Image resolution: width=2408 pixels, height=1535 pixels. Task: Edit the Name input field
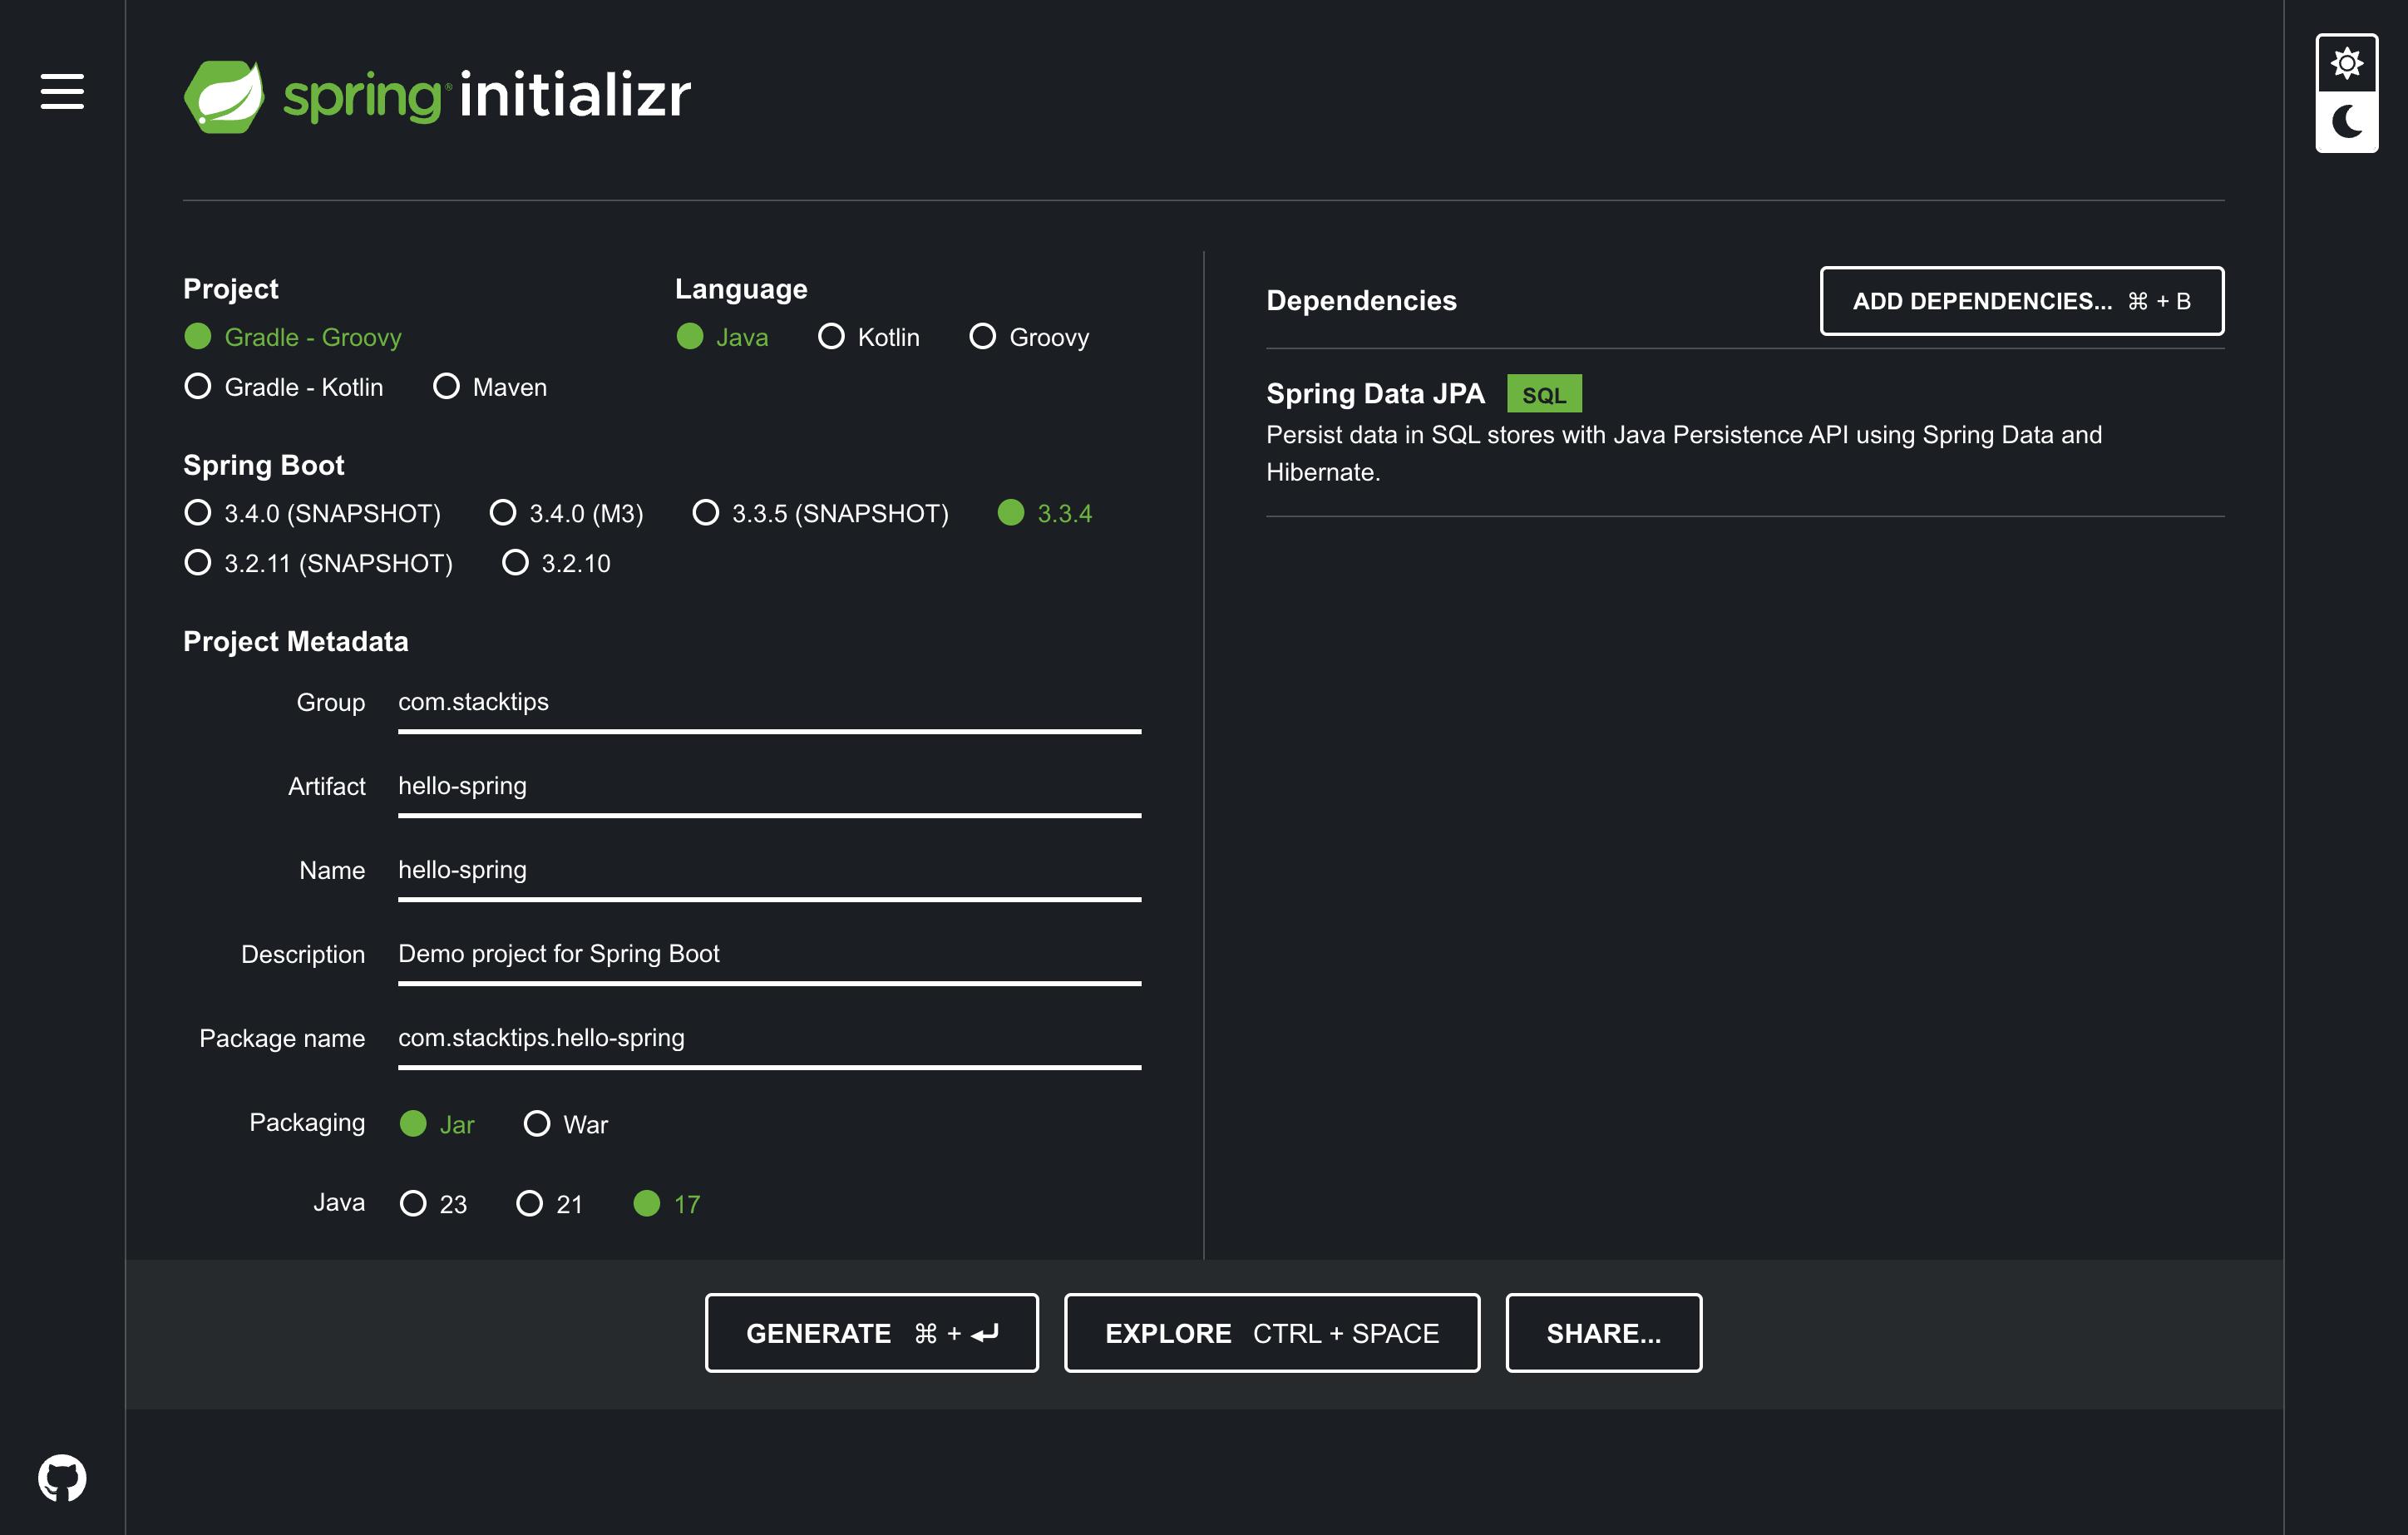tap(769, 871)
